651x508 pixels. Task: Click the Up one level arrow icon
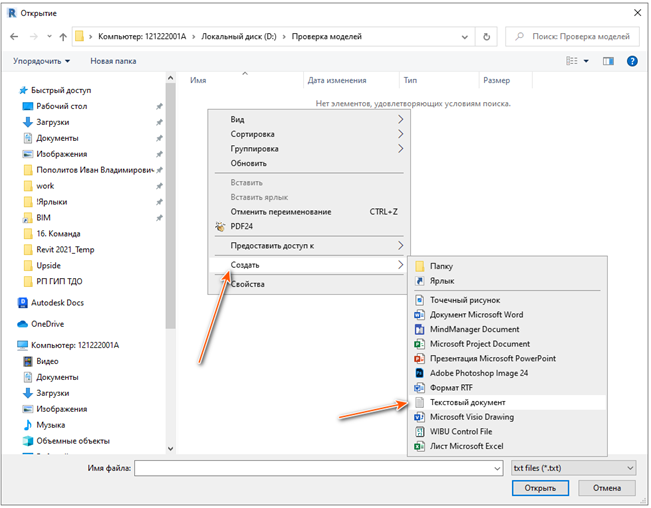click(x=63, y=37)
